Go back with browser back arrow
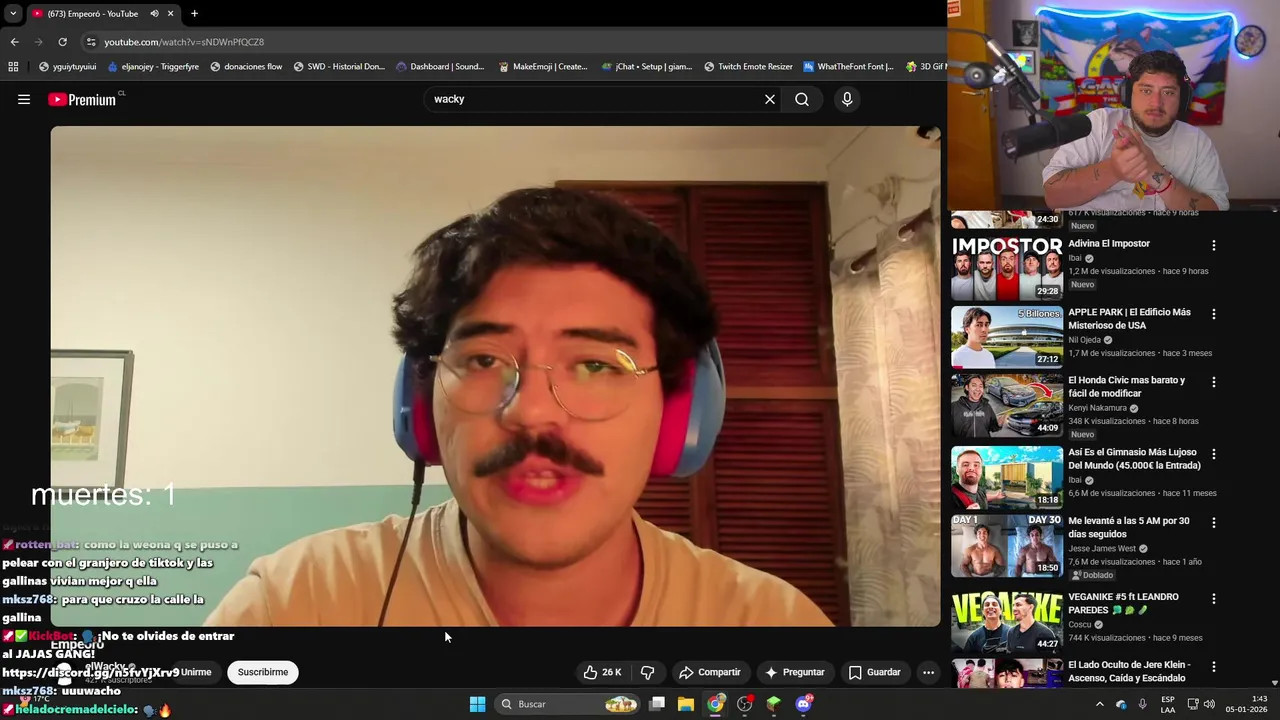 (x=14, y=42)
